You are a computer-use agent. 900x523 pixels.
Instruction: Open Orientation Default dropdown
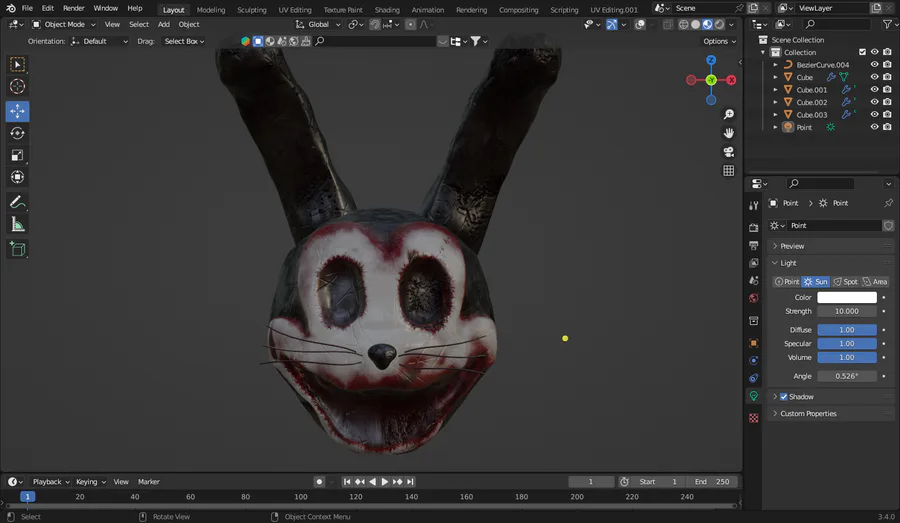pos(99,41)
